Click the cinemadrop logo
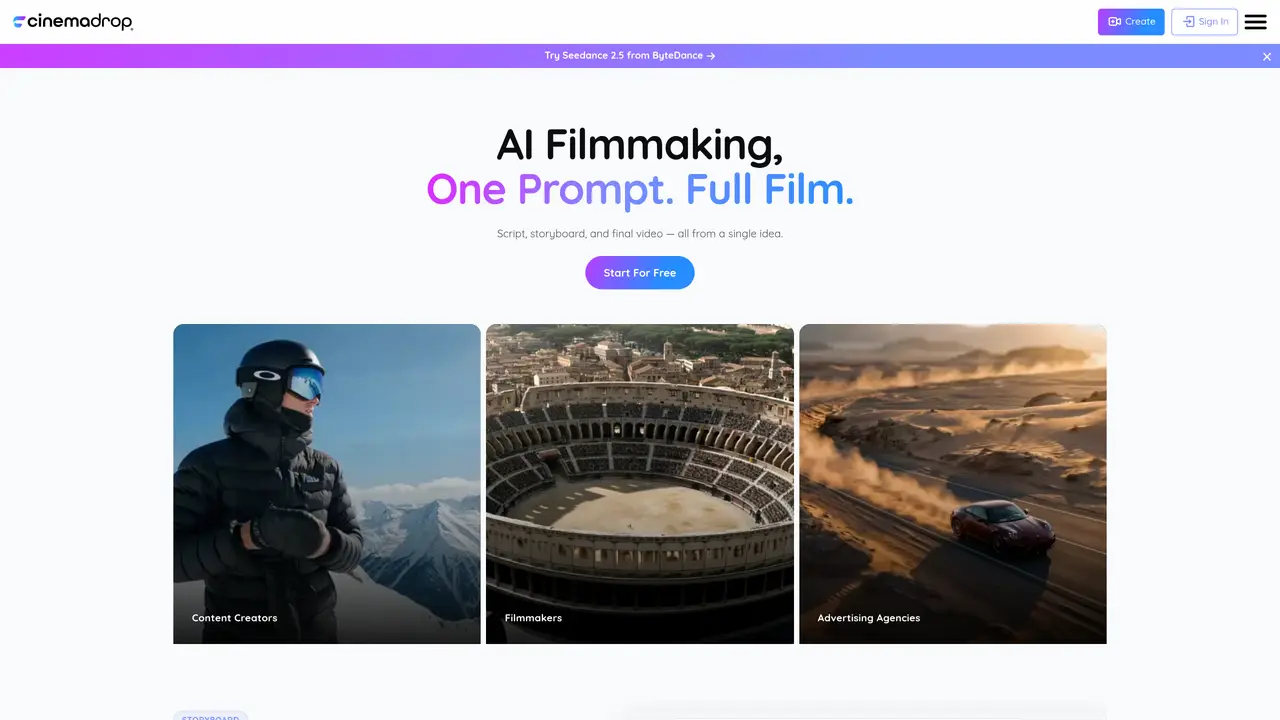The width and height of the screenshot is (1280, 720). coord(73,22)
